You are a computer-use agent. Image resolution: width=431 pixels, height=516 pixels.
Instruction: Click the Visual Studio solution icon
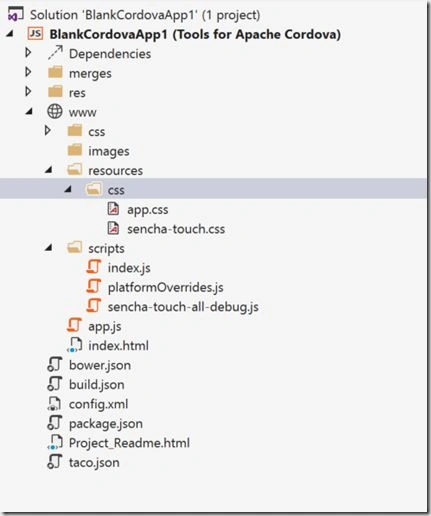[x=16, y=14]
